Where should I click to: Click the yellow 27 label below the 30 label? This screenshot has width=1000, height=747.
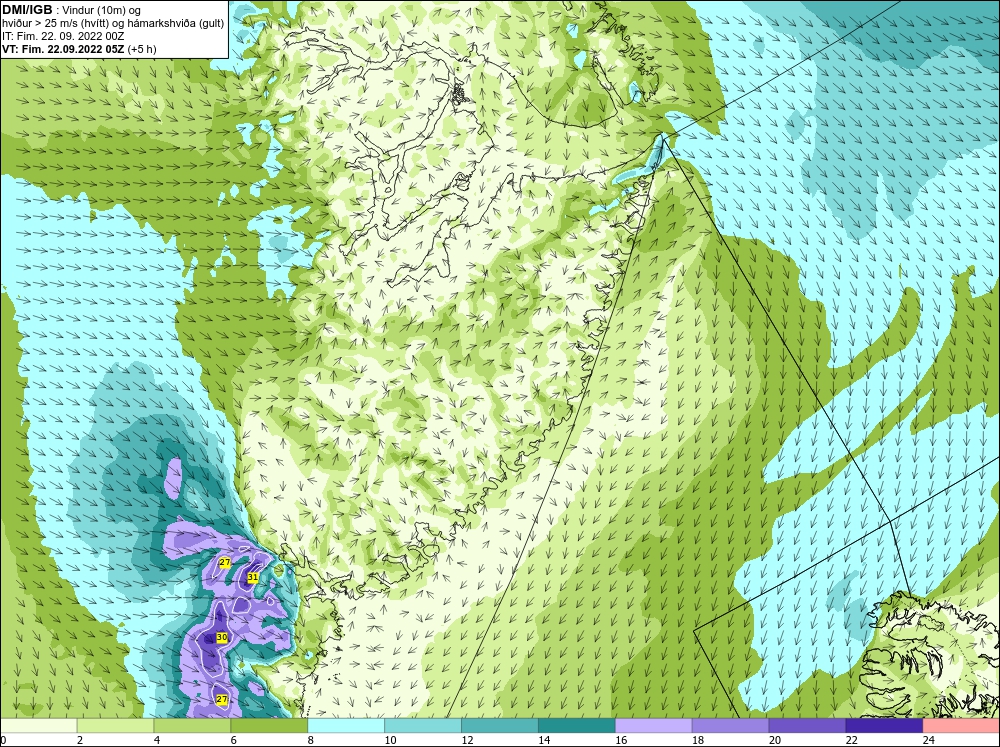pos(221,699)
